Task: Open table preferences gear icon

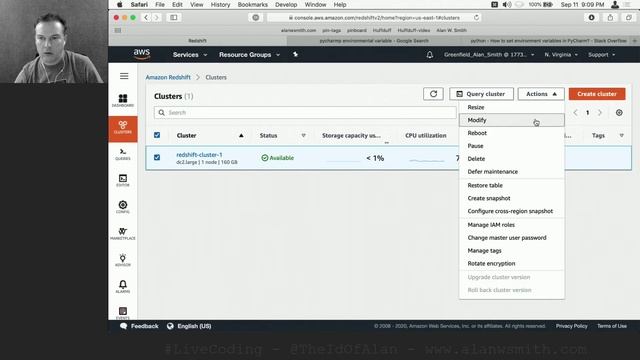Action: pyautogui.click(x=619, y=113)
